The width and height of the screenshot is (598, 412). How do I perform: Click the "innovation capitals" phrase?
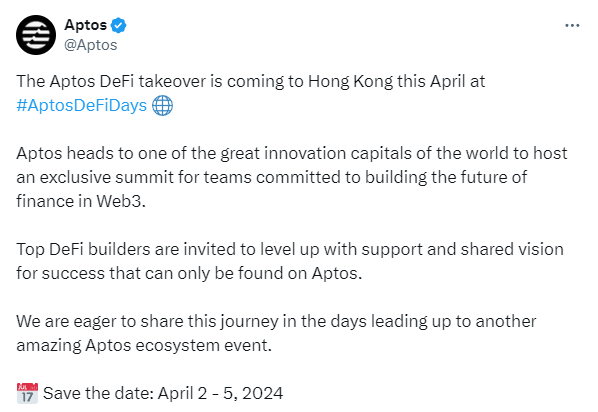click(338, 154)
